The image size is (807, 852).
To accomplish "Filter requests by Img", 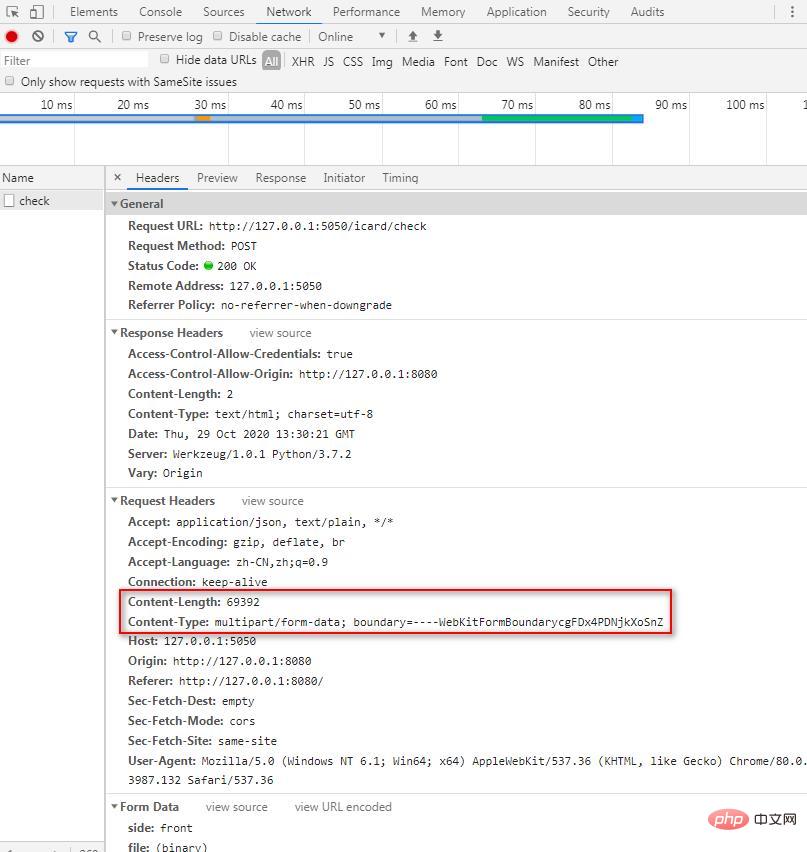I will click(382, 61).
